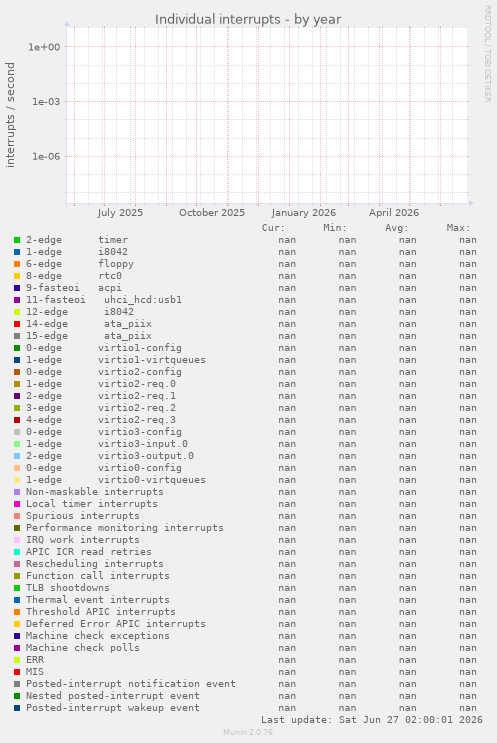Click the graph title Individual interrupts - by year
The height and width of the screenshot is (743, 497).
pos(248,19)
